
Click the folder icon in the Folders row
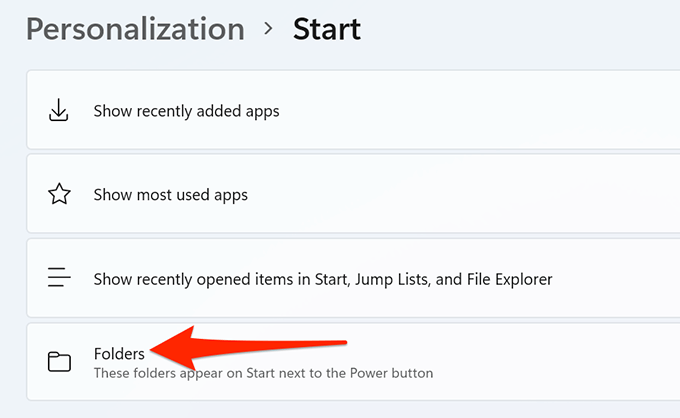60,362
